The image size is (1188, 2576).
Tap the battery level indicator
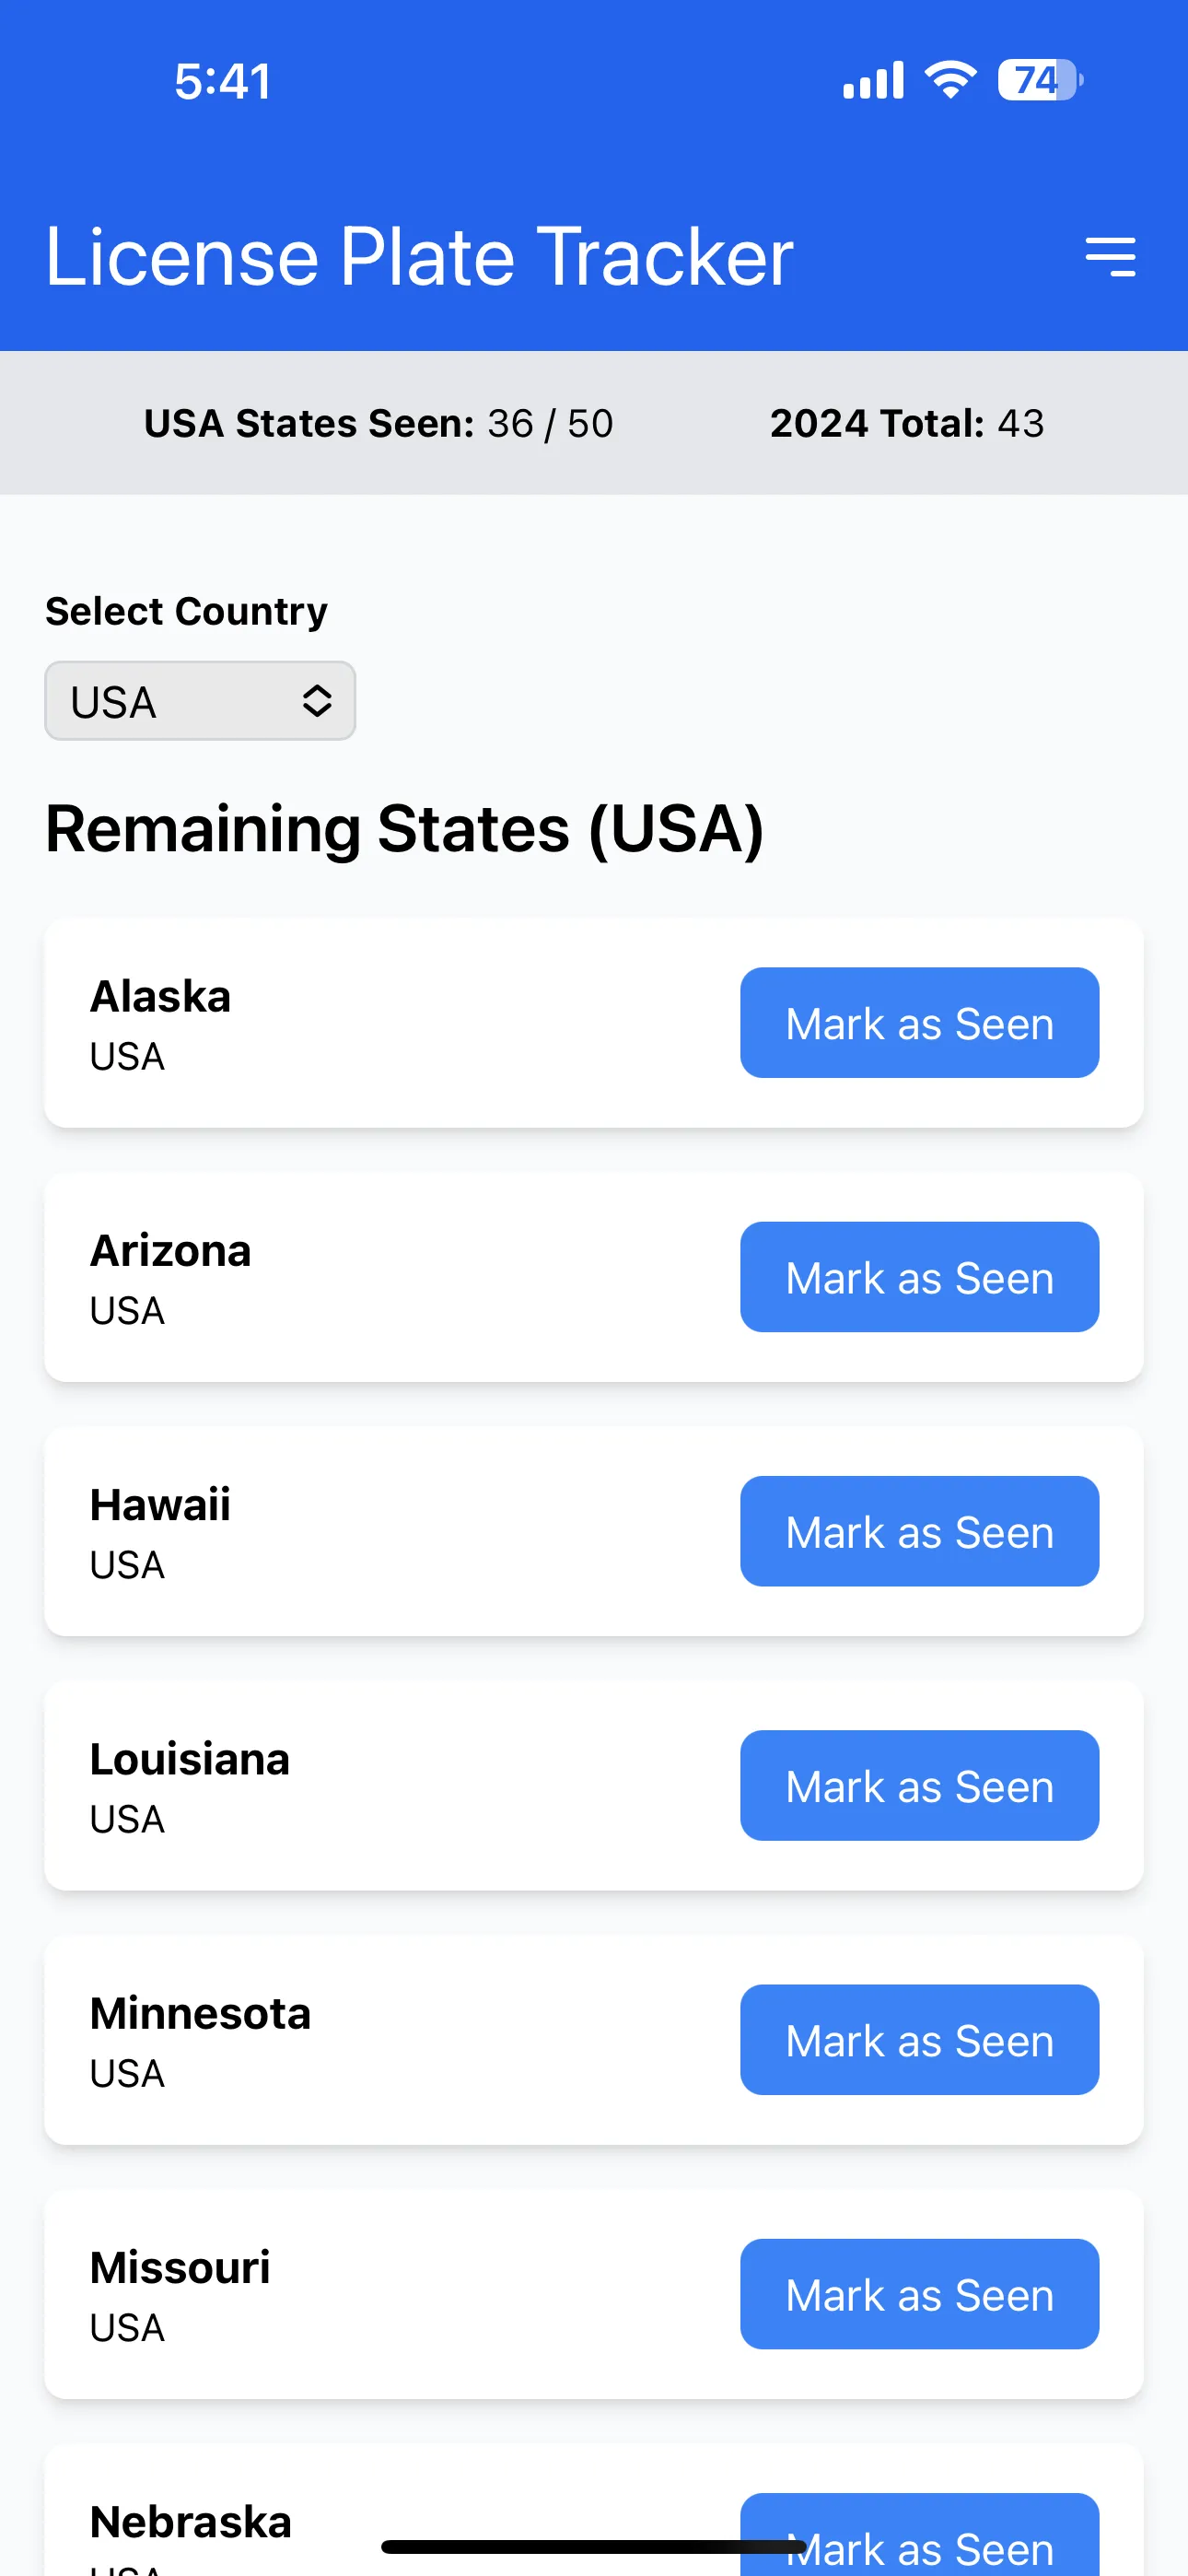coord(1039,80)
